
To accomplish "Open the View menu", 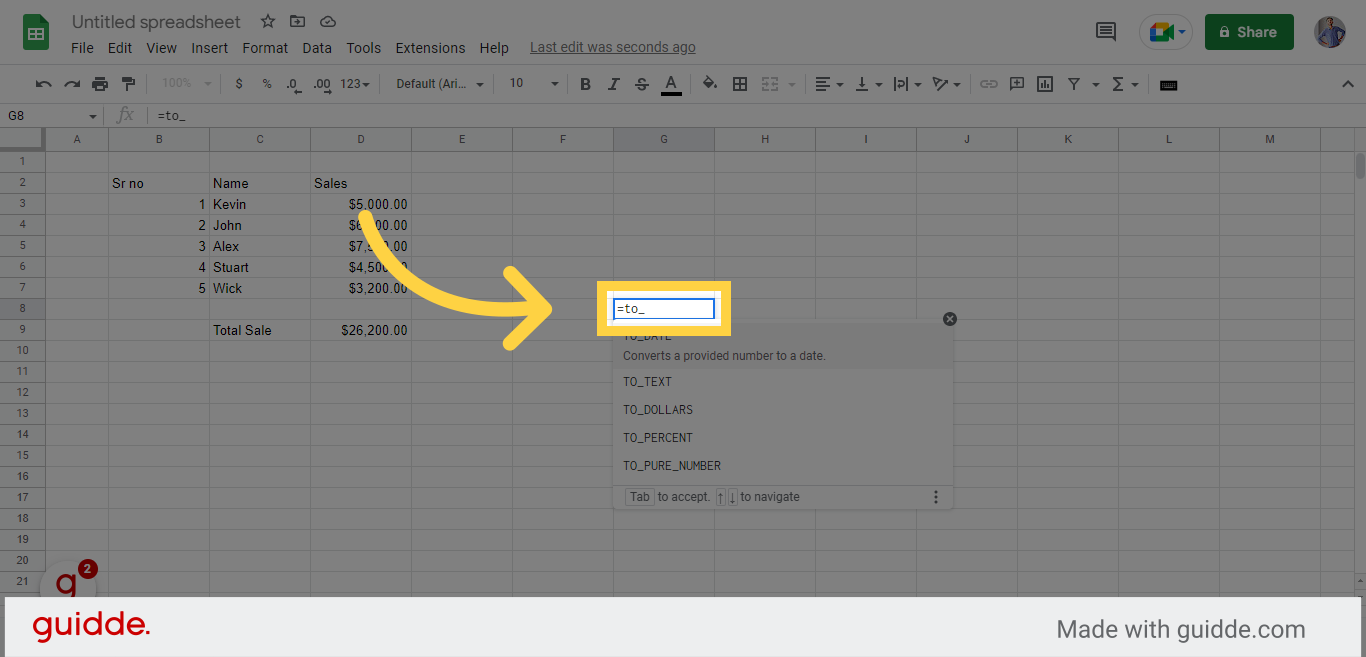I will click(x=161, y=48).
